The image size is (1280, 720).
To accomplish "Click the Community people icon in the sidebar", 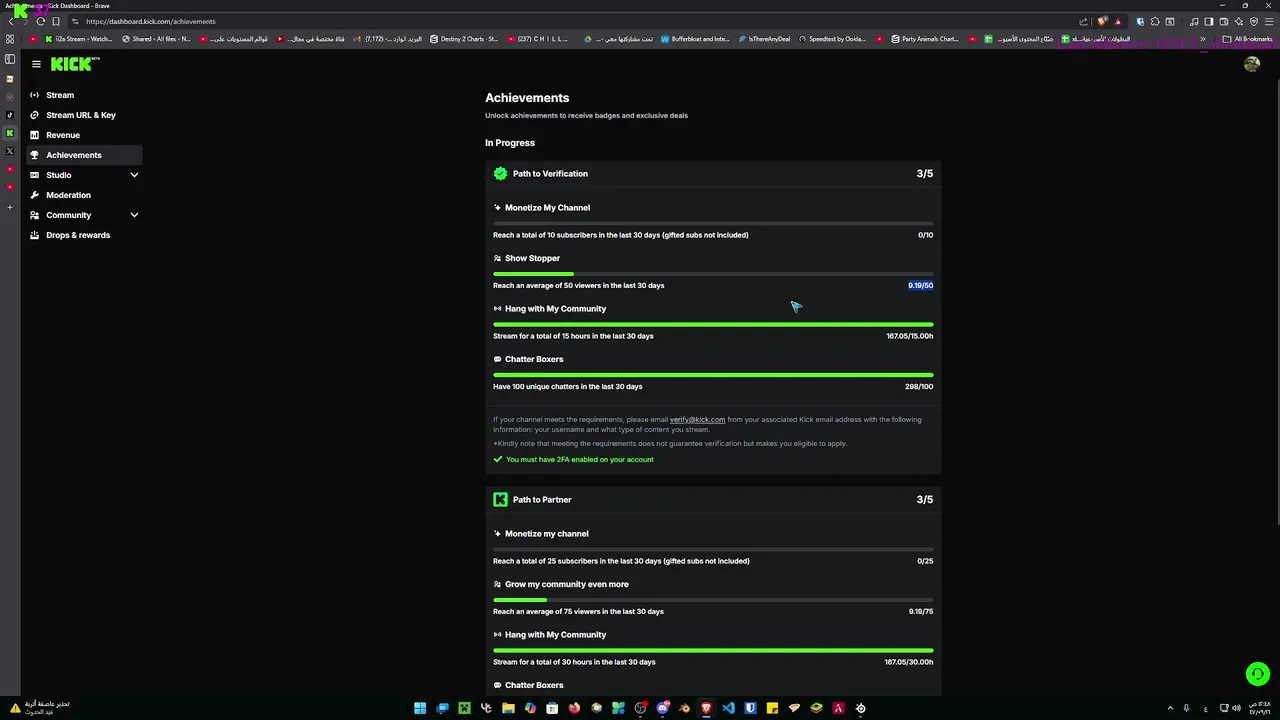I will coord(35,215).
